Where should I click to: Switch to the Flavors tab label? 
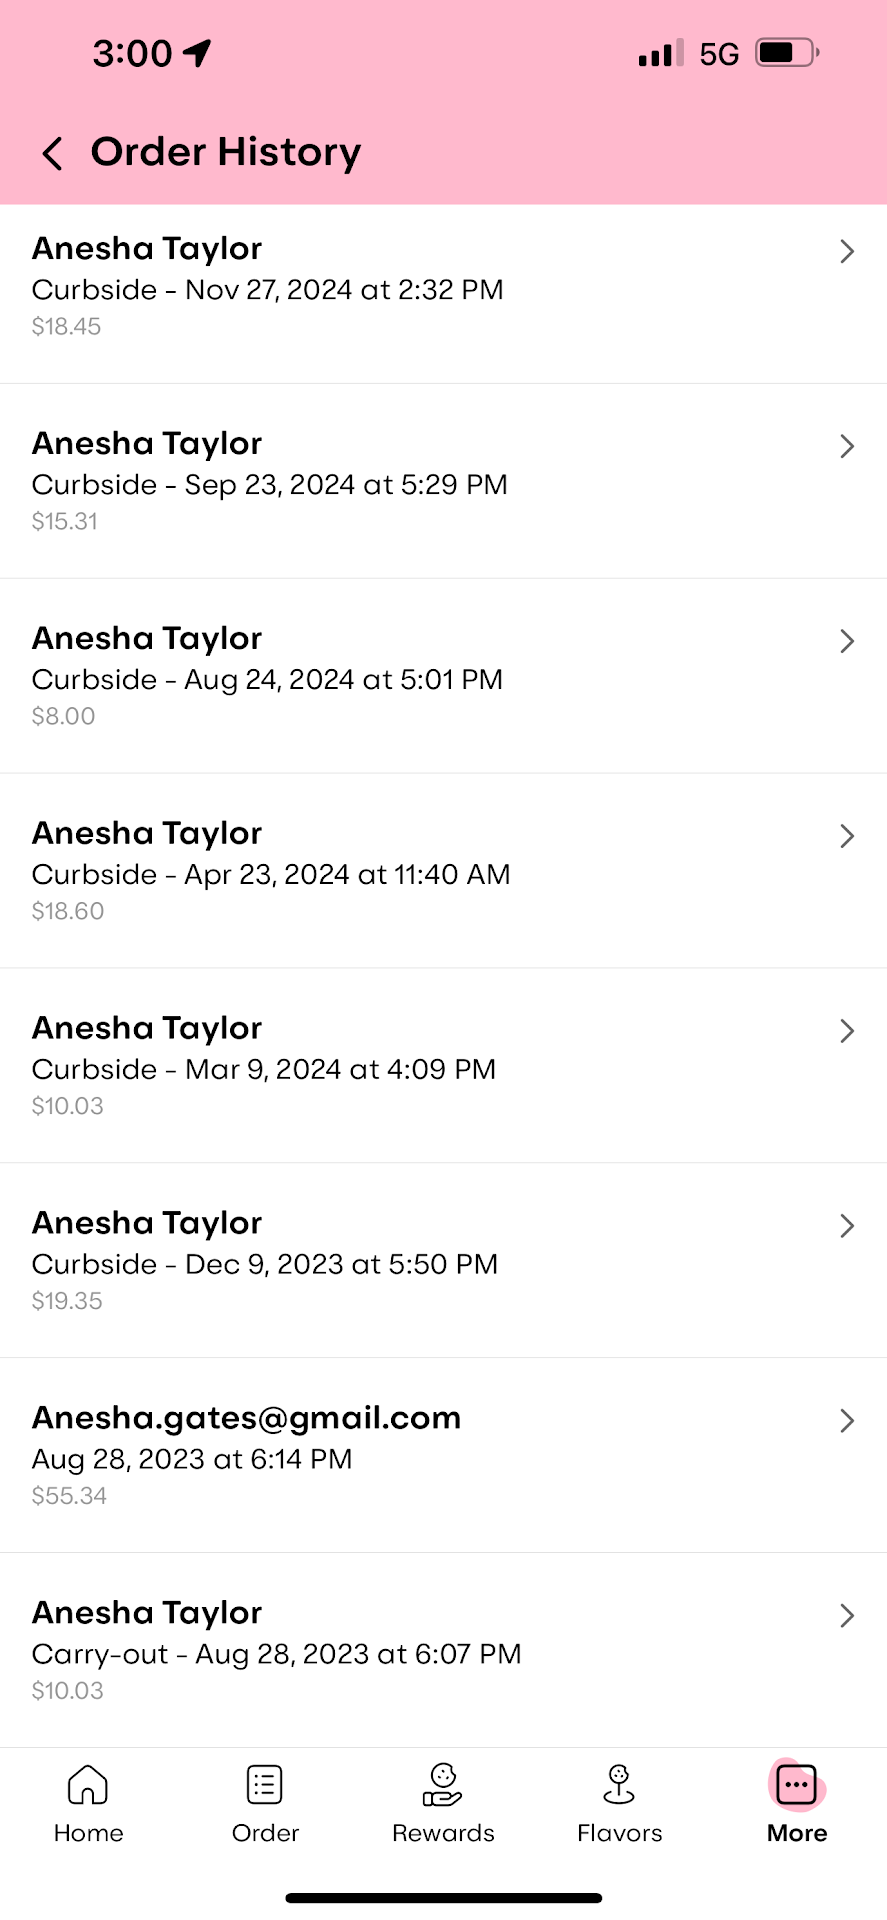coord(619,1833)
